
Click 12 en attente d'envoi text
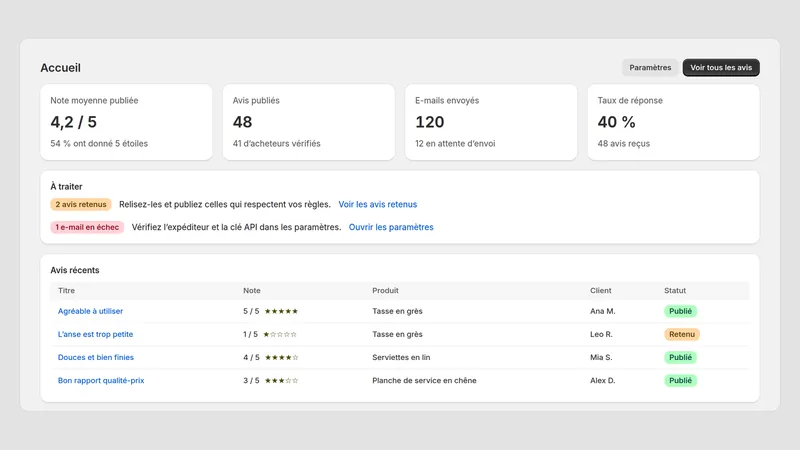pyautogui.click(x=455, y=144)
